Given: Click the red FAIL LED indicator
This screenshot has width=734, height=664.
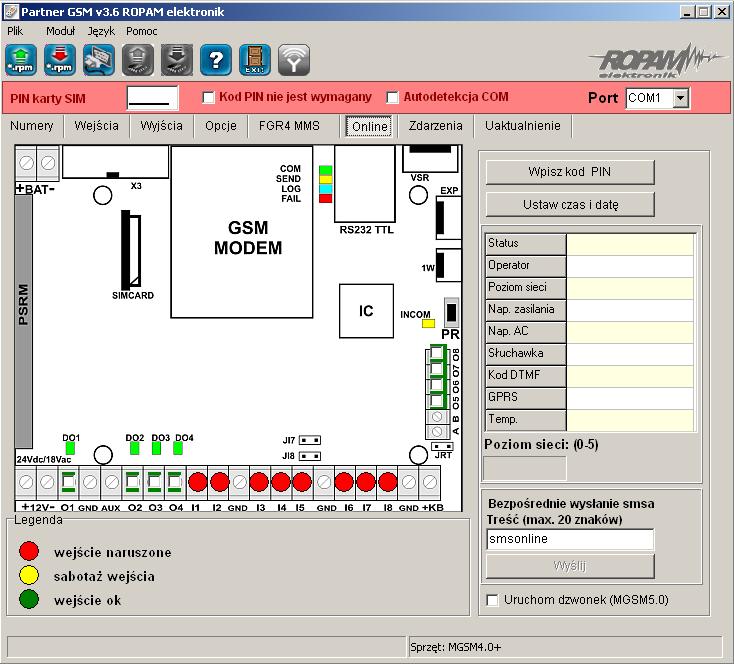Looking at the screenshot, I should 325,198.
